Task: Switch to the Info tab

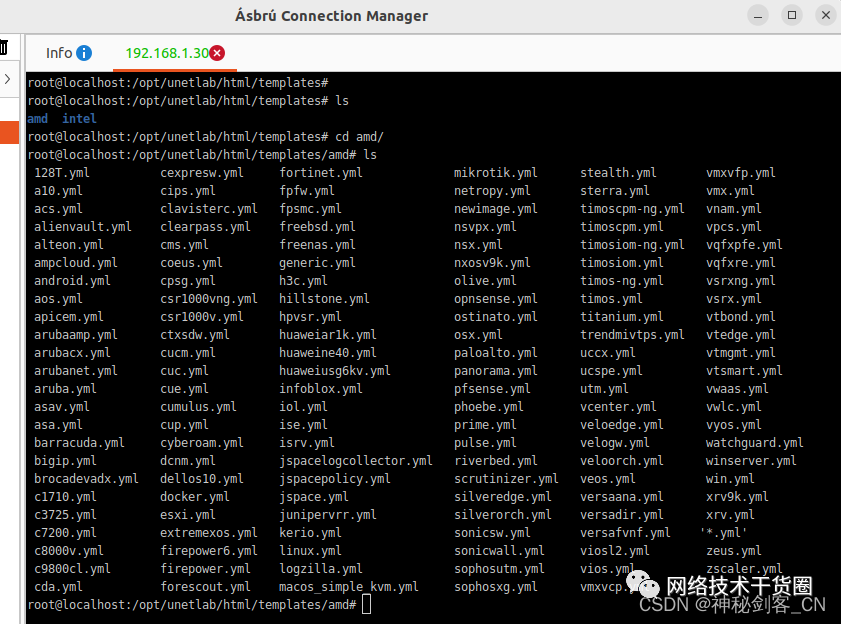Action: pyautogui.click(x=60, y=53)
